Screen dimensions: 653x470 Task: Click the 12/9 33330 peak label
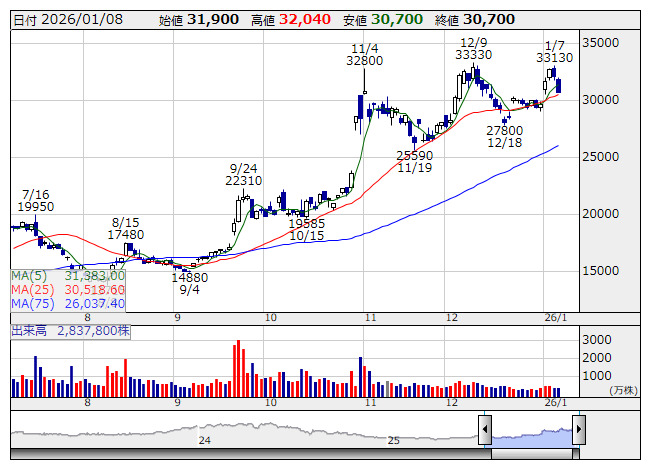pos(474,49)
